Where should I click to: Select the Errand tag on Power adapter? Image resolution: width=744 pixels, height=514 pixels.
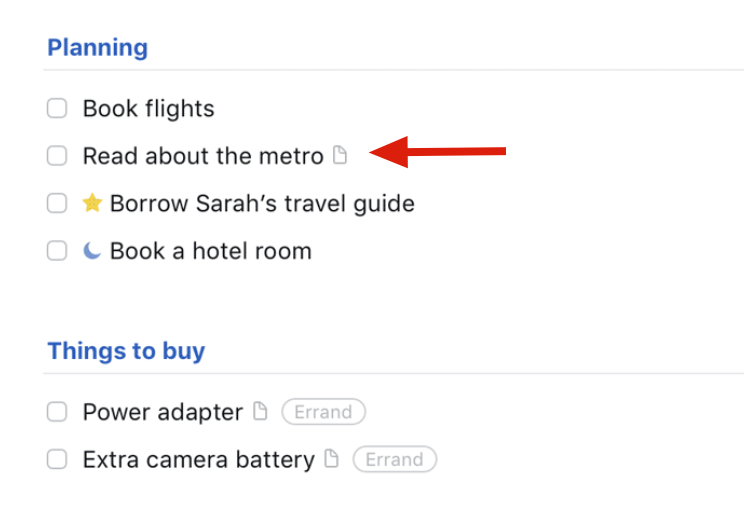(324, 411)
